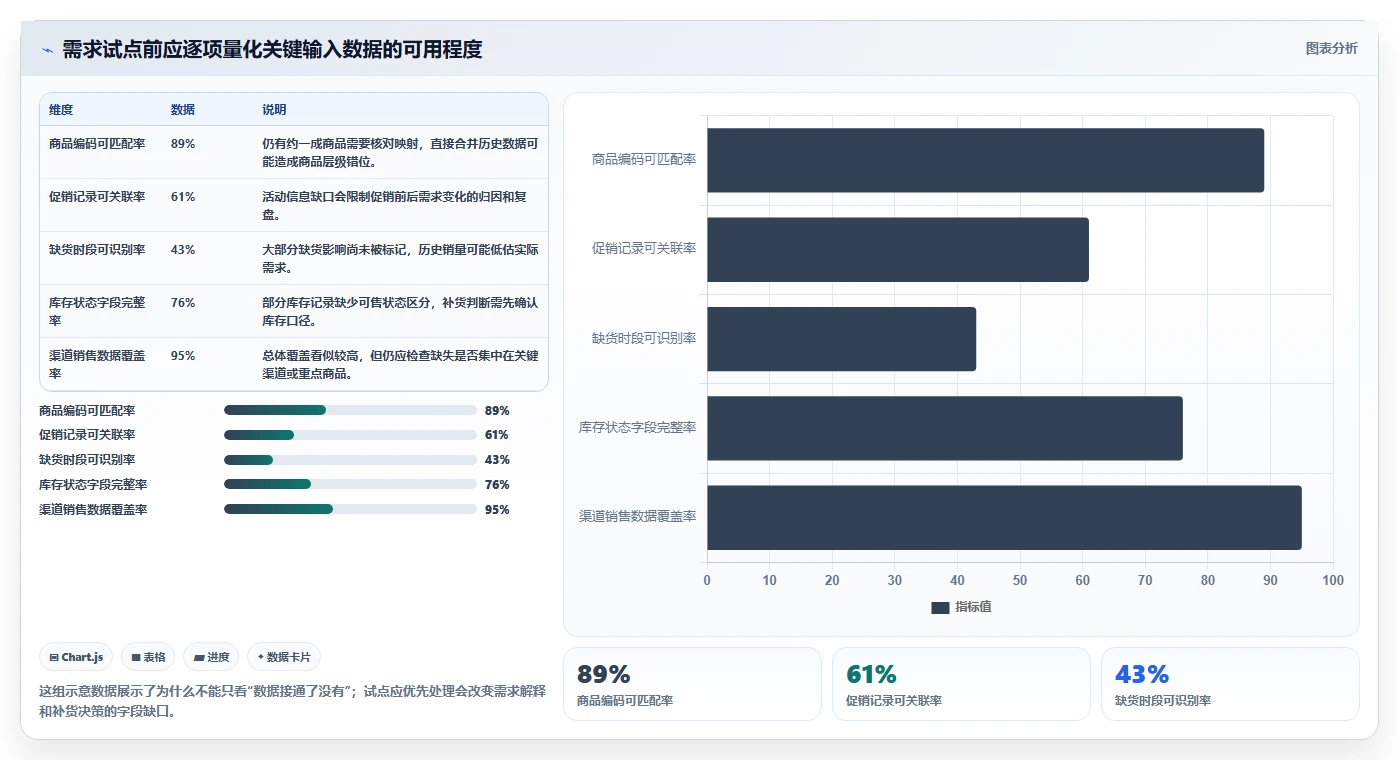The height and width of the screenshot is (760, 1399).
Task: Click the 89% value in table
Action: tap(183, 144)
